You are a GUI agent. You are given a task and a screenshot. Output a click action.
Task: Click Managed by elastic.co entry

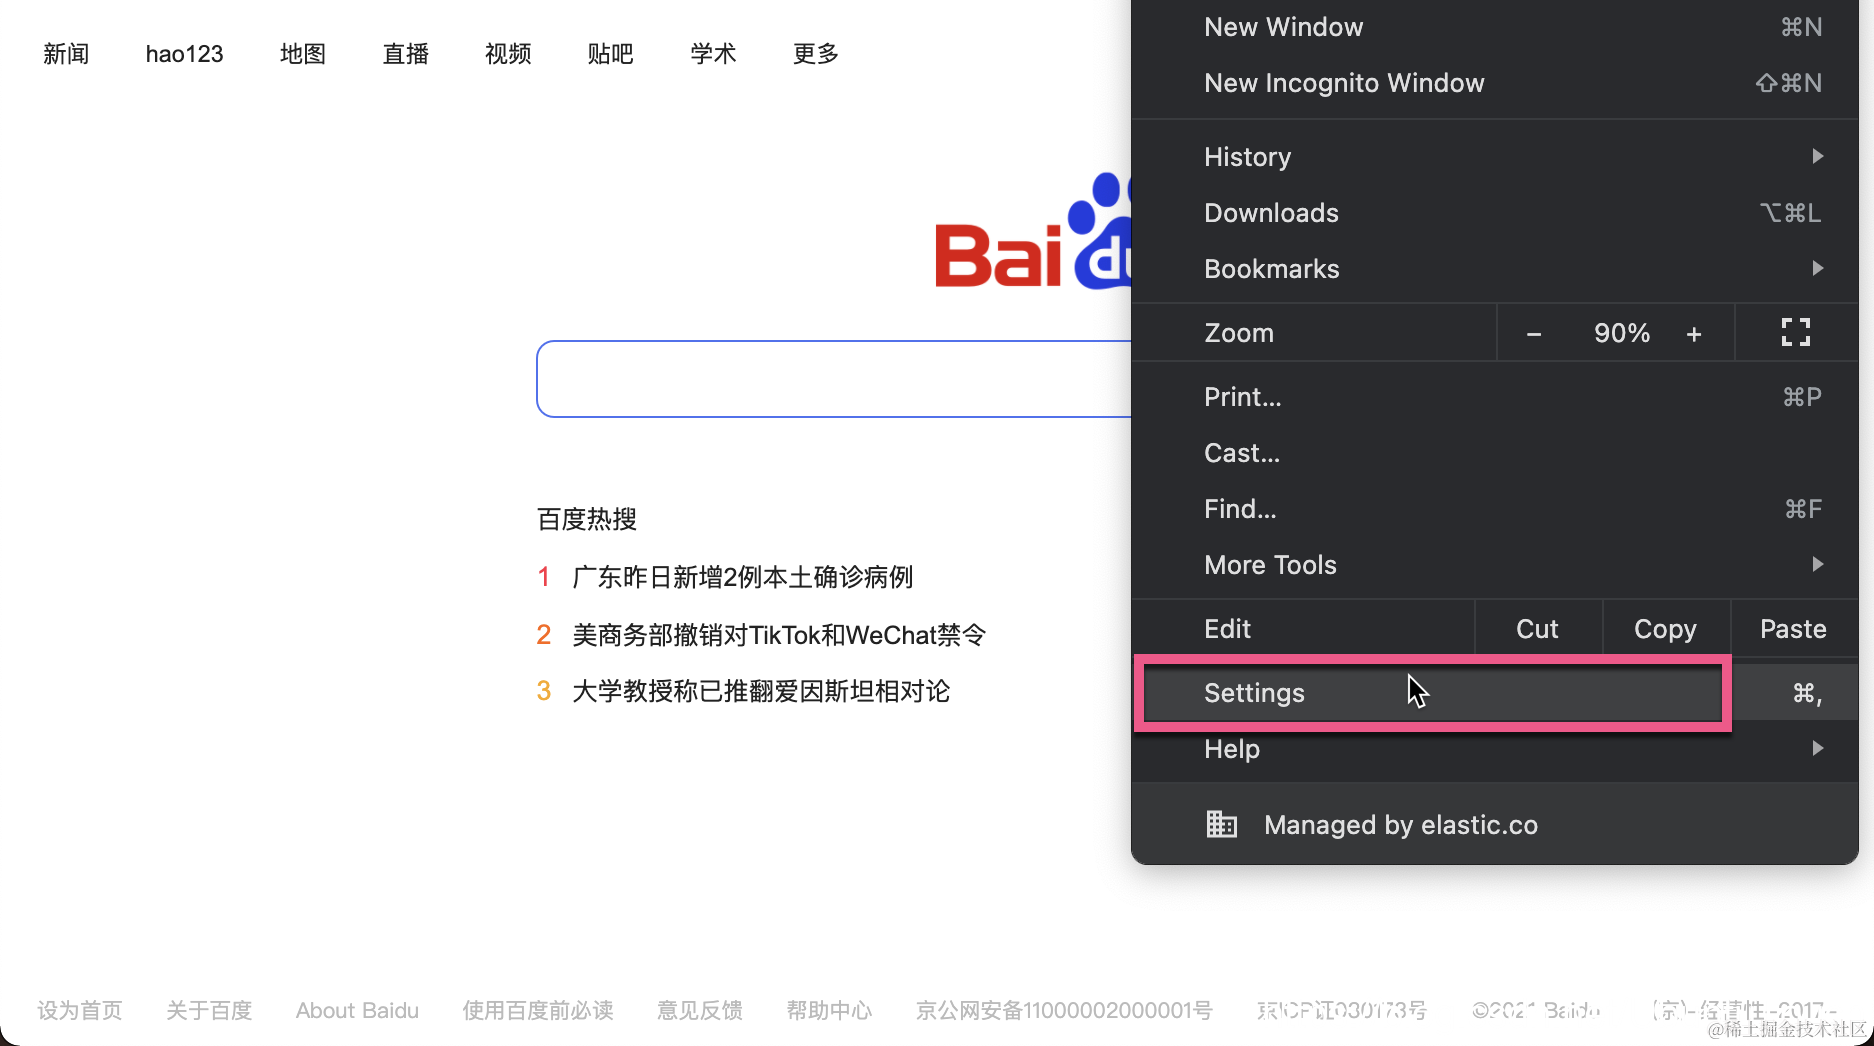point(1495,825)
